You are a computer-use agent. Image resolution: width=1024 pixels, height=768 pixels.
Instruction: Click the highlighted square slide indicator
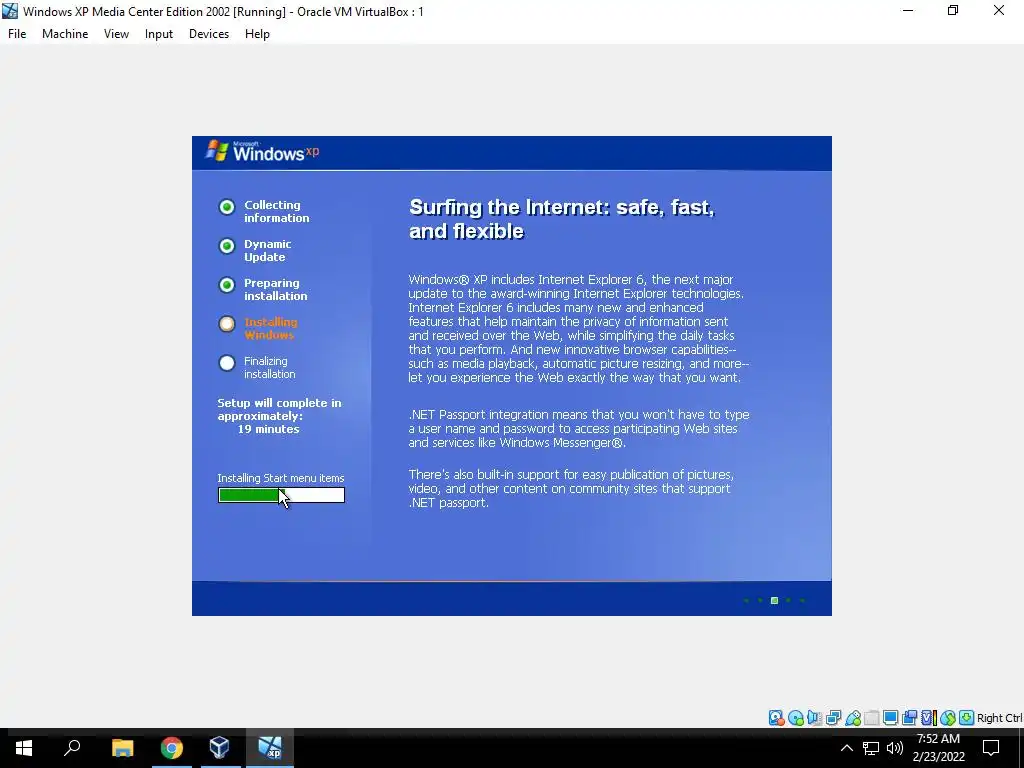coord(775,600)
